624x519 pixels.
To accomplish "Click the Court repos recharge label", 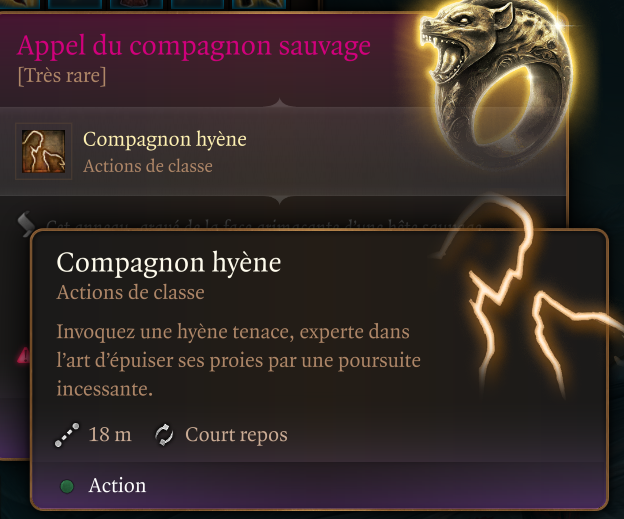I will coord(236,435).
